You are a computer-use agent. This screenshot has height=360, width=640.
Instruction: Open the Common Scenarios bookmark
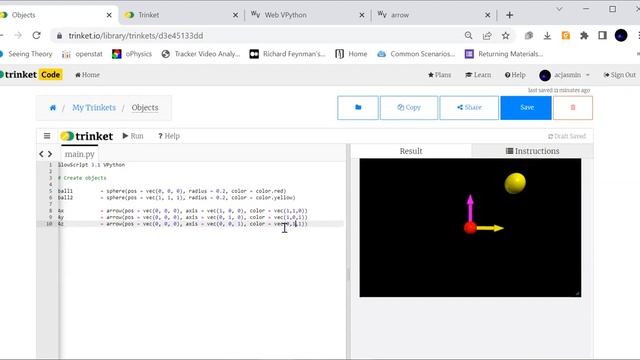[x=416, y=54]
